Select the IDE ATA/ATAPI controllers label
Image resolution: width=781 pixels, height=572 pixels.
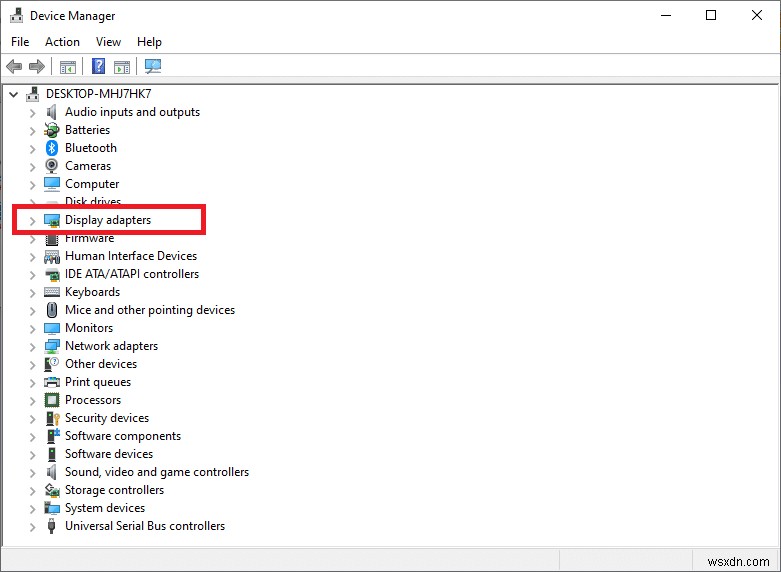tap(132, 274)
